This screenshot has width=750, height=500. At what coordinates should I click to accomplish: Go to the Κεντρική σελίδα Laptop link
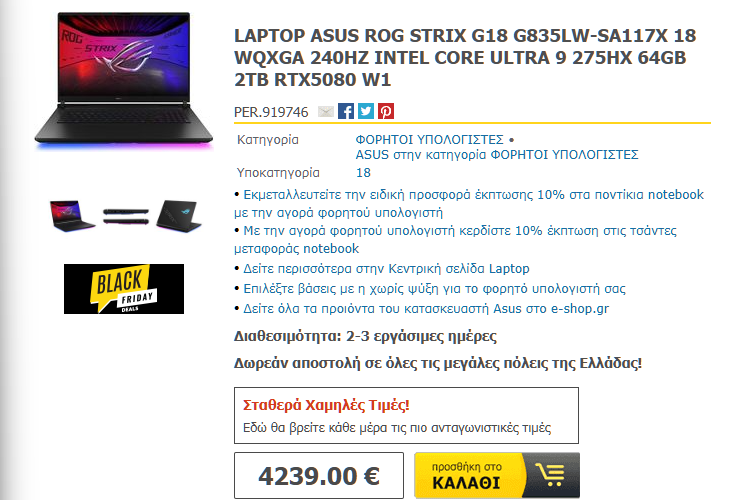(x=386, y=269)
